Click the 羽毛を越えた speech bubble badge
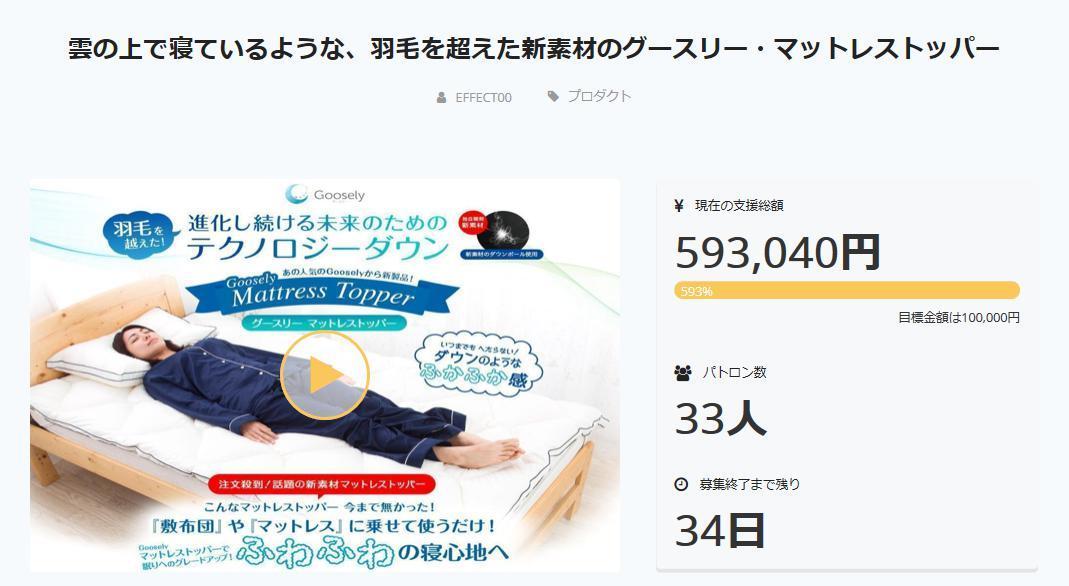 tap(140, 232)
